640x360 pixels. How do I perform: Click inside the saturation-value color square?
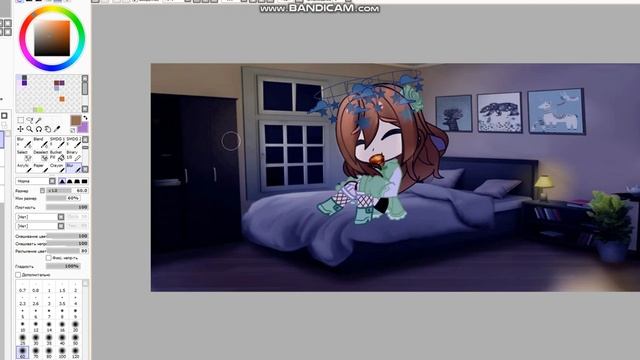pos(52,38)
